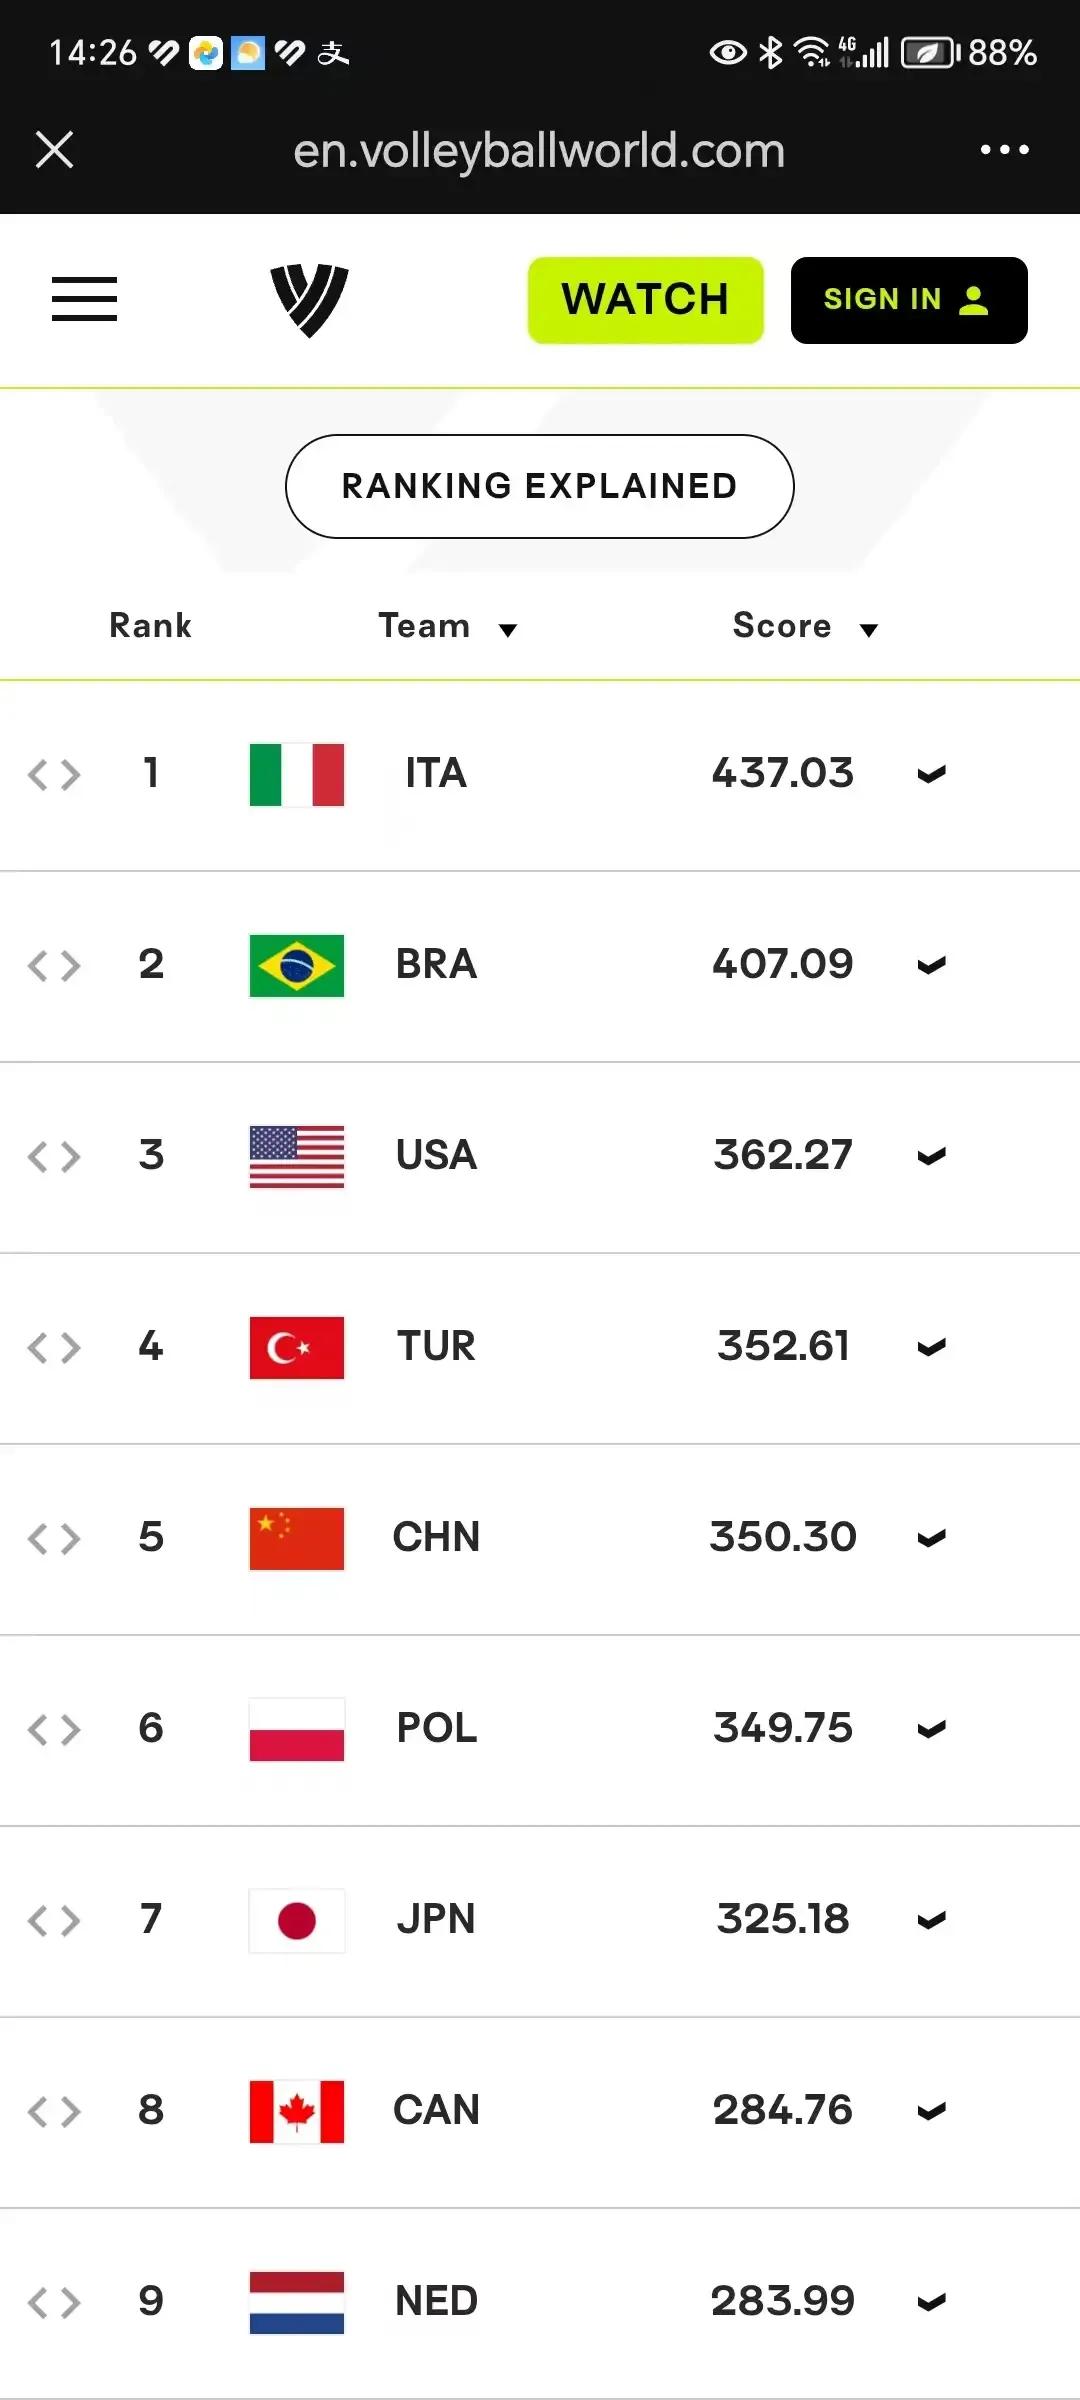Tap the Japan flag icon
The height and width of the screenshot is (2400, 1080).
pos(297,1921)
